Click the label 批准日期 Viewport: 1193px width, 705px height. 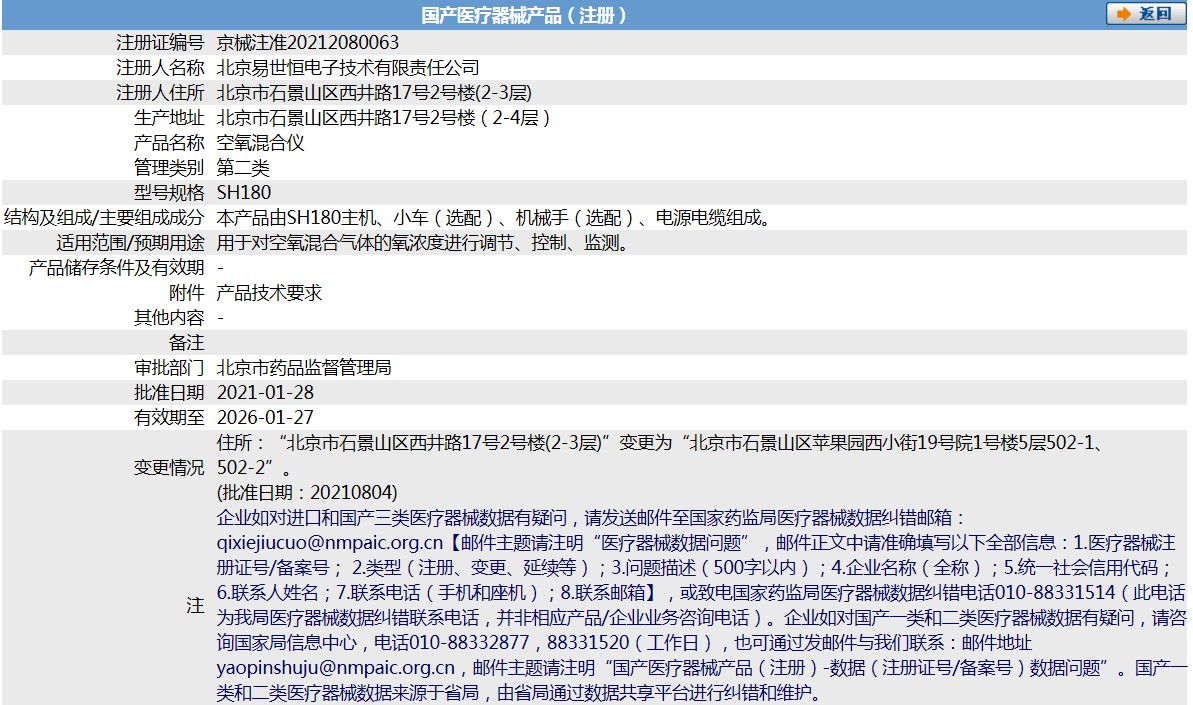tap(169, 392)
